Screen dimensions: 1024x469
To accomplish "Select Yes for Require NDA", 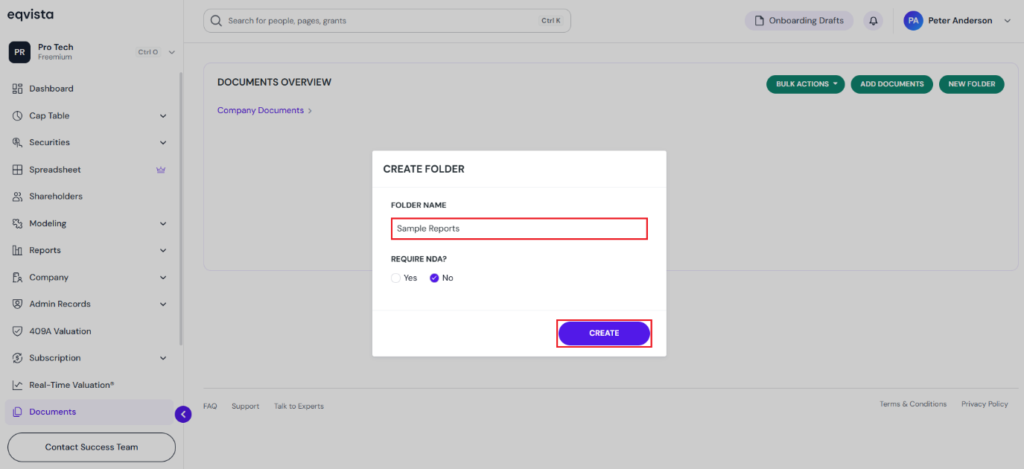I will coord(396,278).
